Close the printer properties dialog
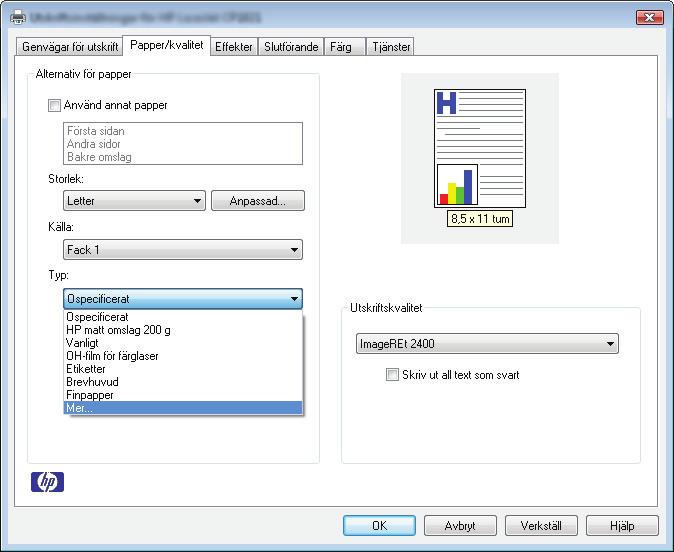Screen dimensions: 674x552 649,18
